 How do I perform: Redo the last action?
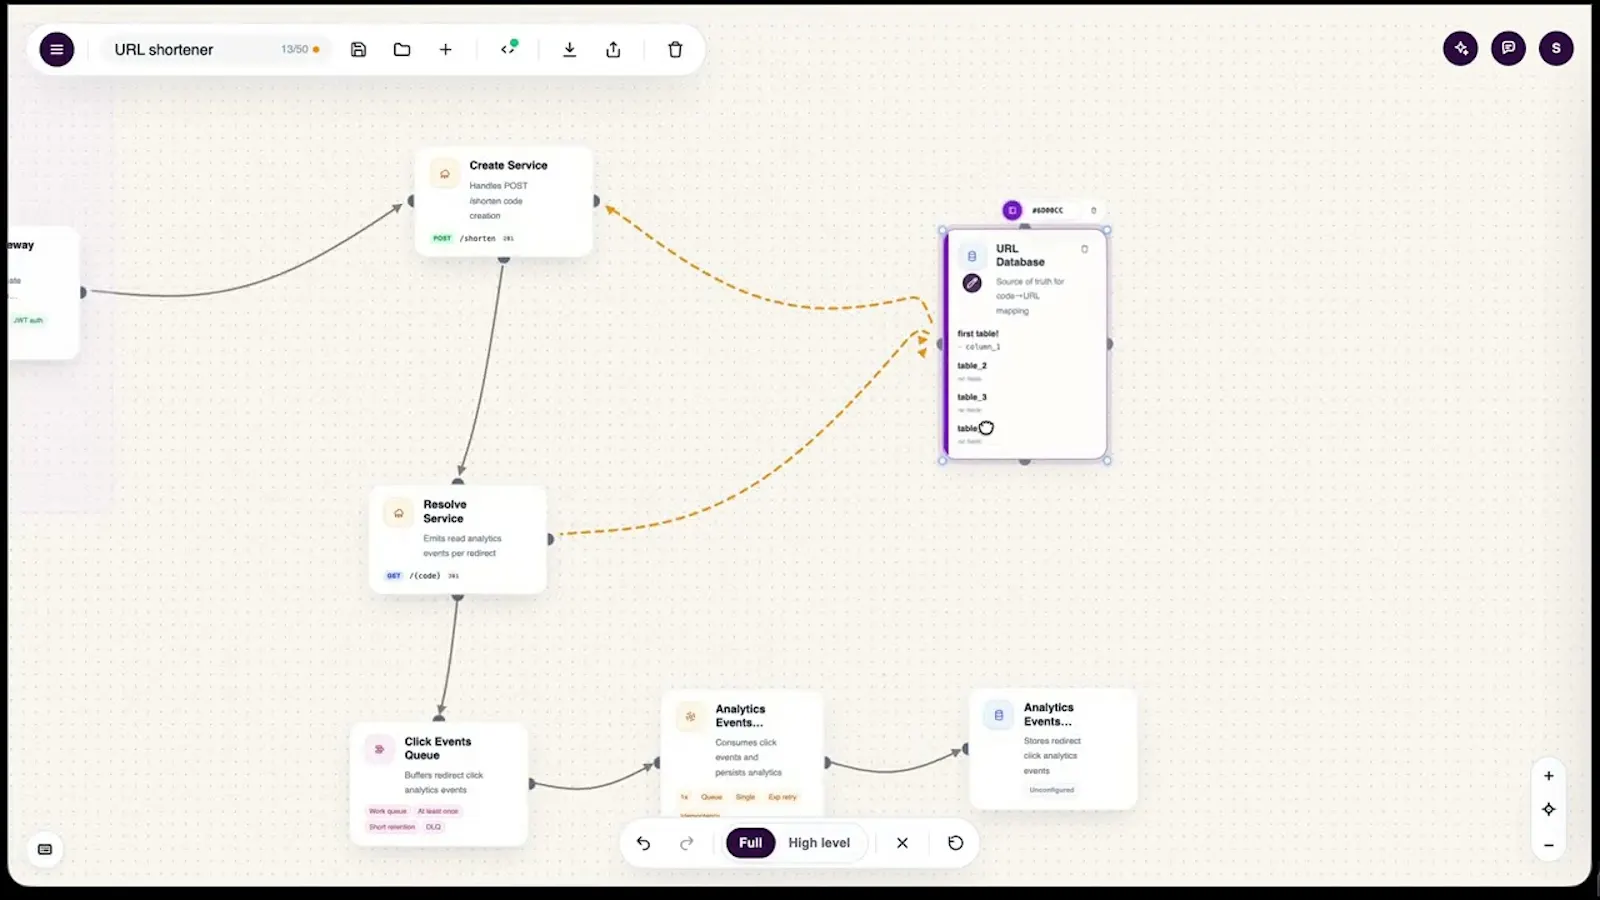[x=686, y=843]
